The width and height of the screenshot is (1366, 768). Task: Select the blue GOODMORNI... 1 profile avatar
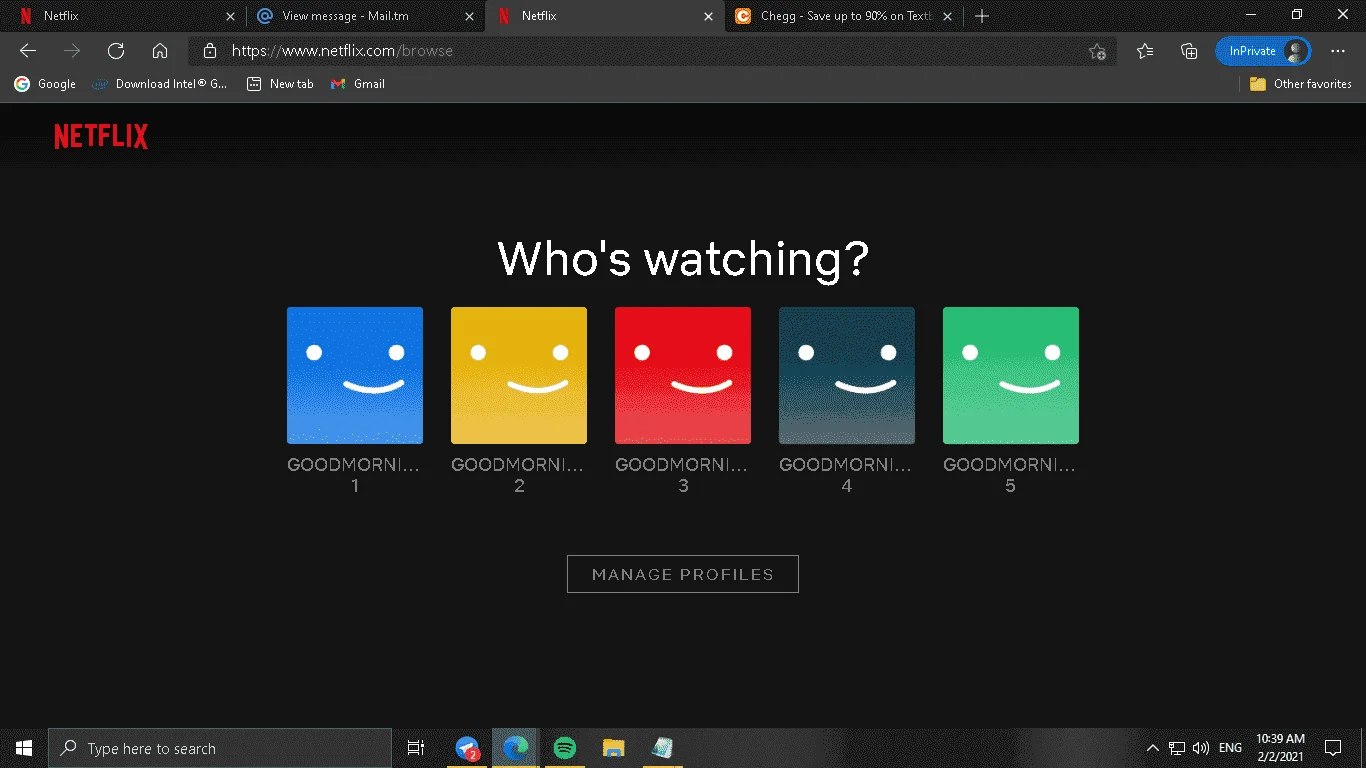click(355, 375)
